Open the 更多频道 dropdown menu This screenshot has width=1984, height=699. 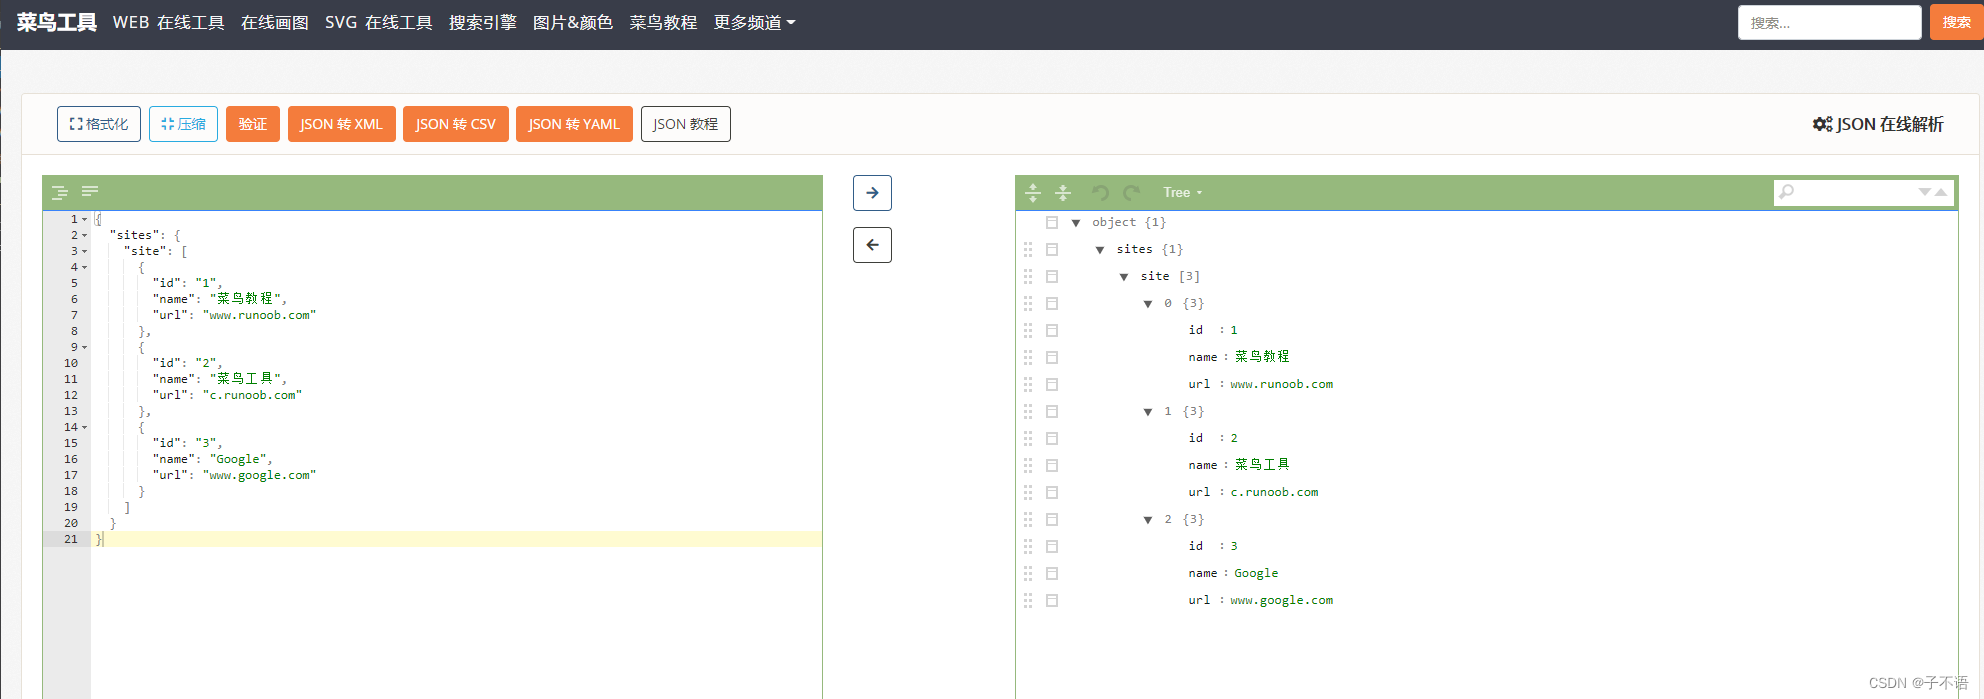pyautogui.click(x=754, y=23)
